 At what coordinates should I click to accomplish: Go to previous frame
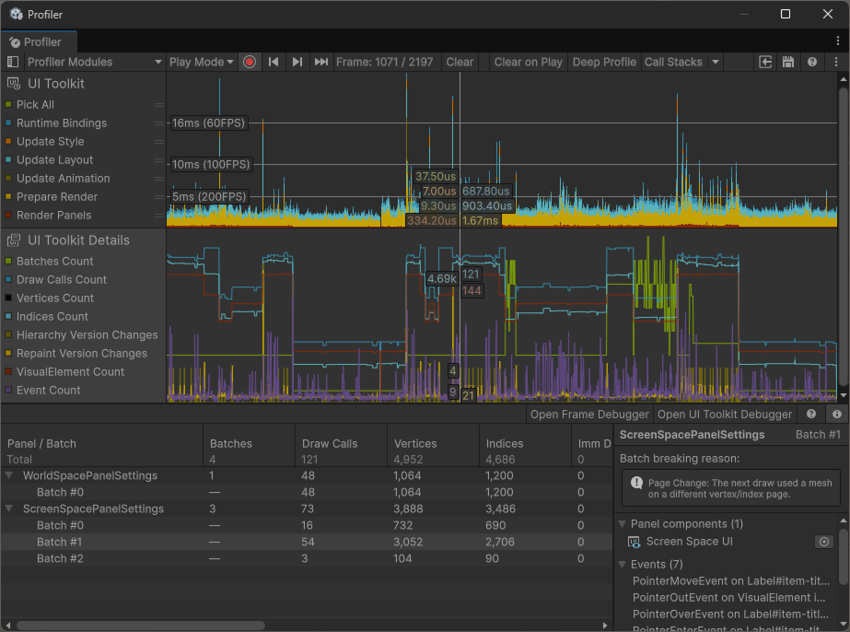pos(274,62)
